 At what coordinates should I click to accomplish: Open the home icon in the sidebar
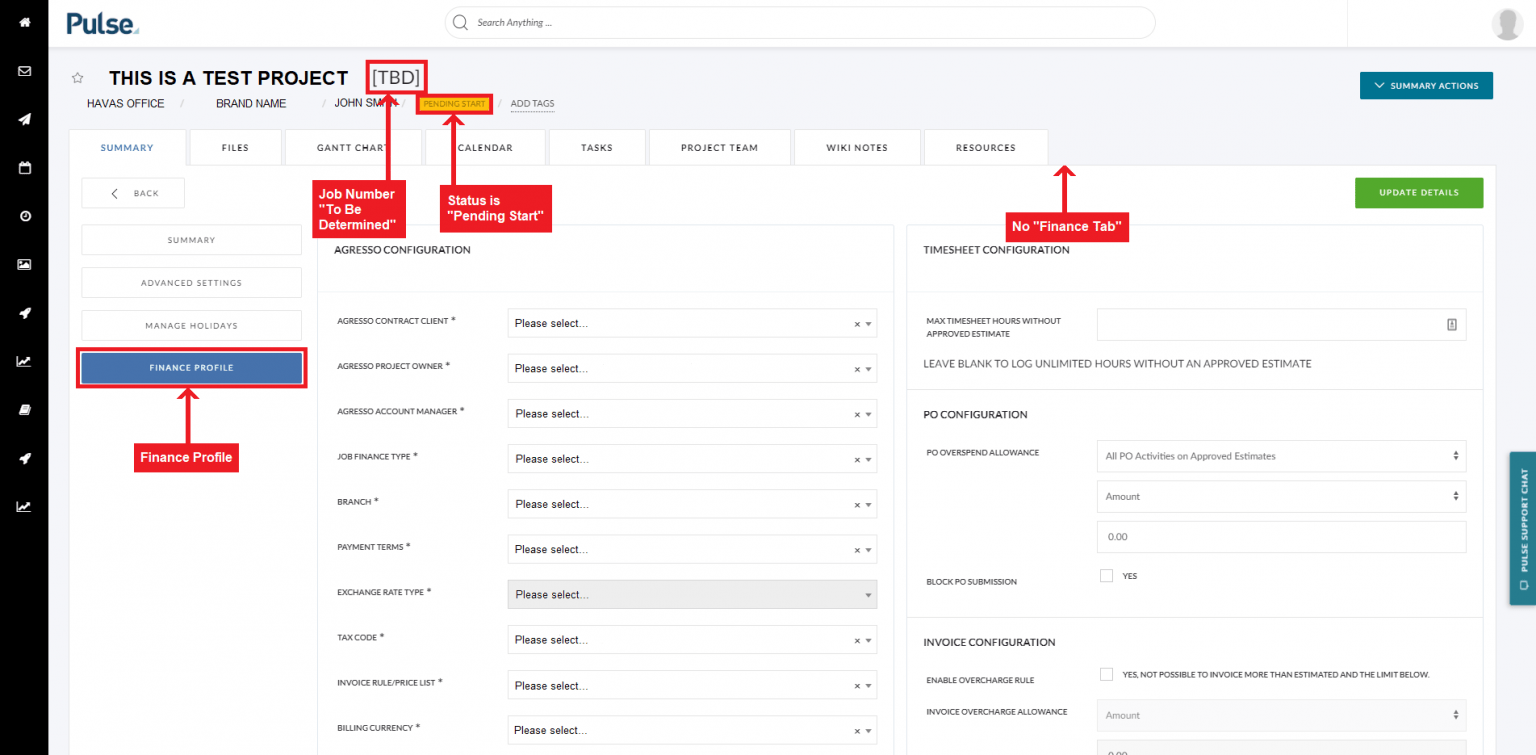23,22
